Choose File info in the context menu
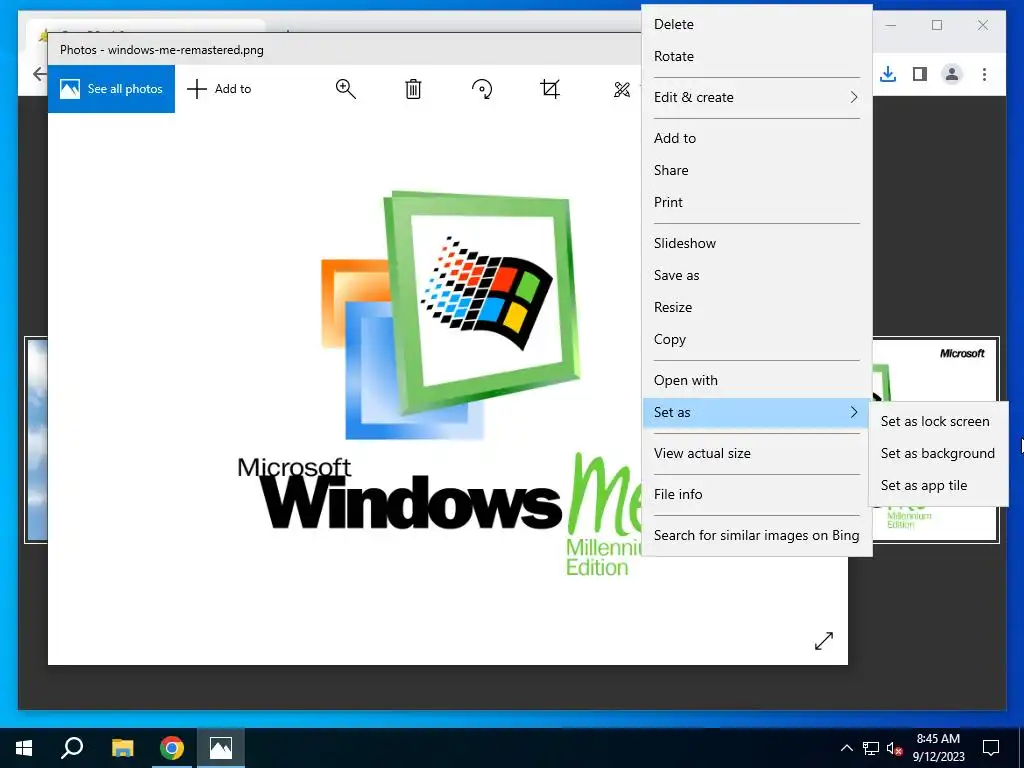 (757, 495)
